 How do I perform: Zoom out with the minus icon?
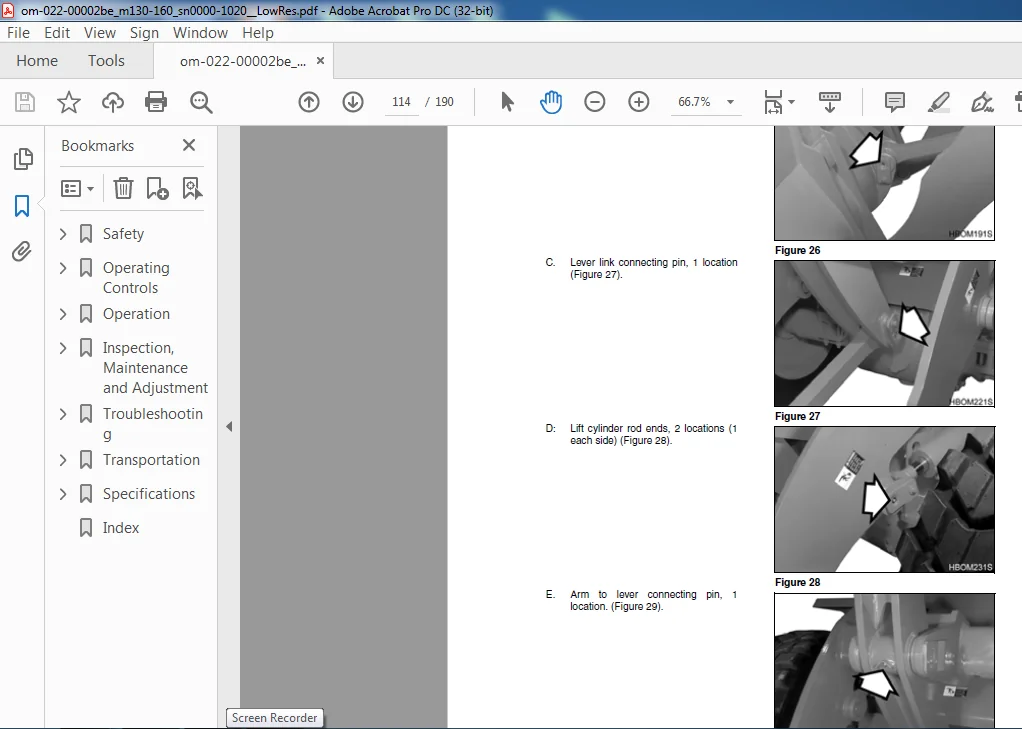point(594,102)
